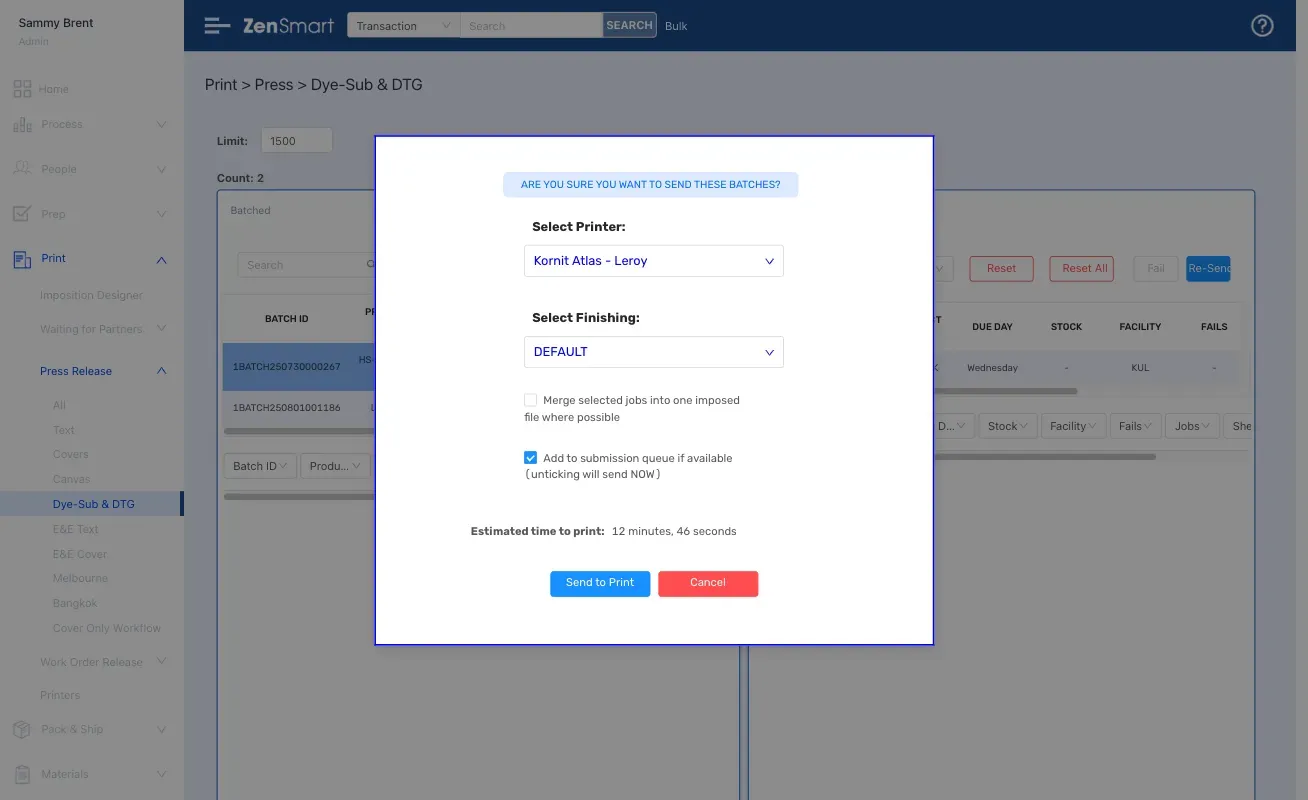Click the DUE DAY column header
The image size is (1308, 800).
click(x=992, y=327)
